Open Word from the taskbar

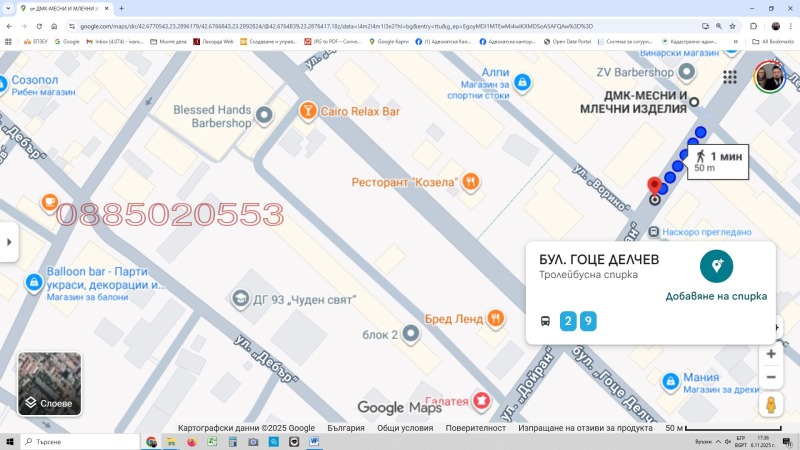(314, 442)
